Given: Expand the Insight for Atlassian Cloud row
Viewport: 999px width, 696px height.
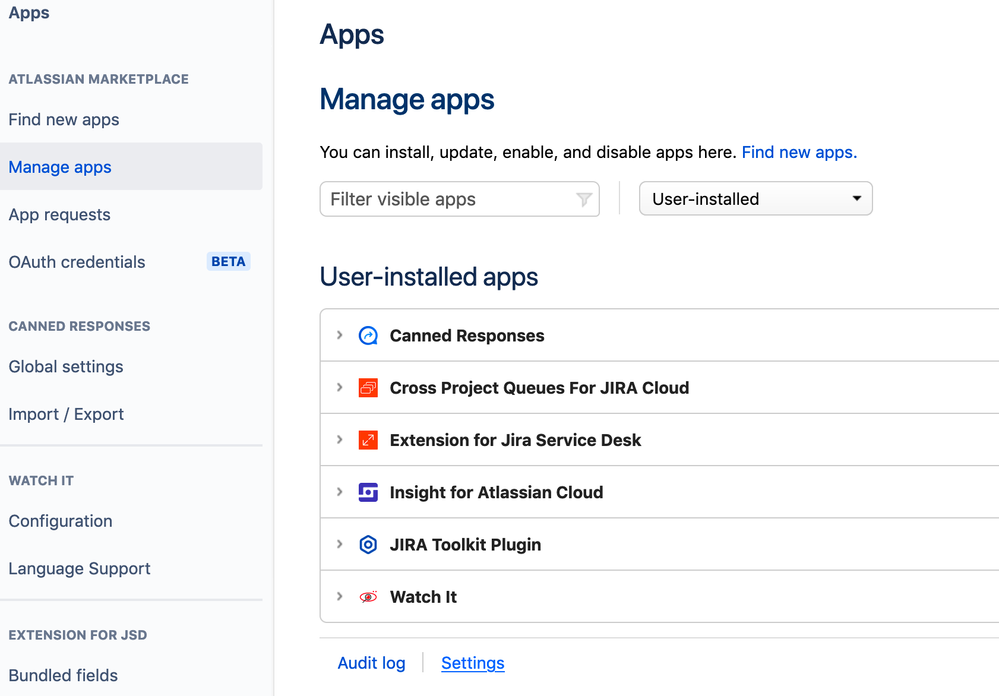Looking at the screenshot, I should coord(340,492).
